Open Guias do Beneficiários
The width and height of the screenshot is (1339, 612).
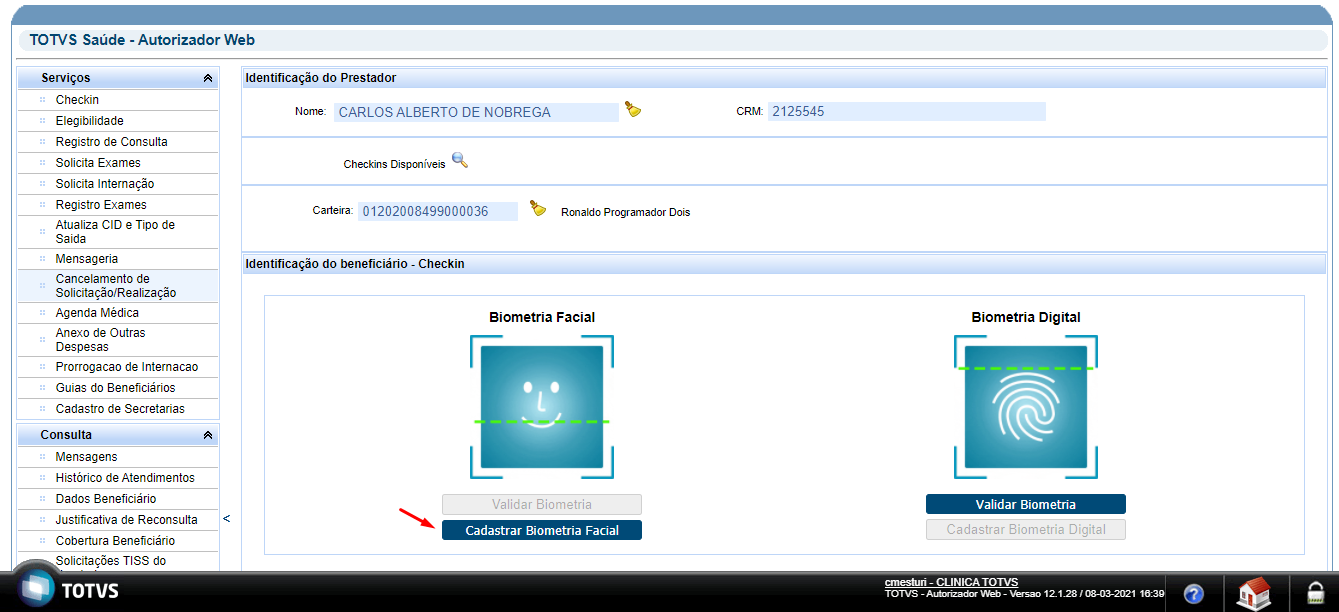(x=118, y=388)
